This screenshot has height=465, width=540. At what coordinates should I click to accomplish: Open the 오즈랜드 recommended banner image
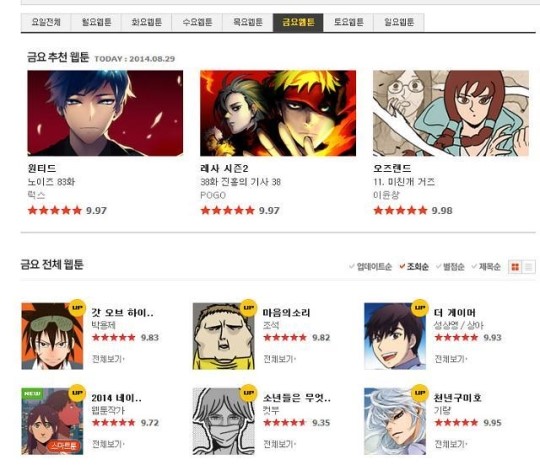point(451,113)
